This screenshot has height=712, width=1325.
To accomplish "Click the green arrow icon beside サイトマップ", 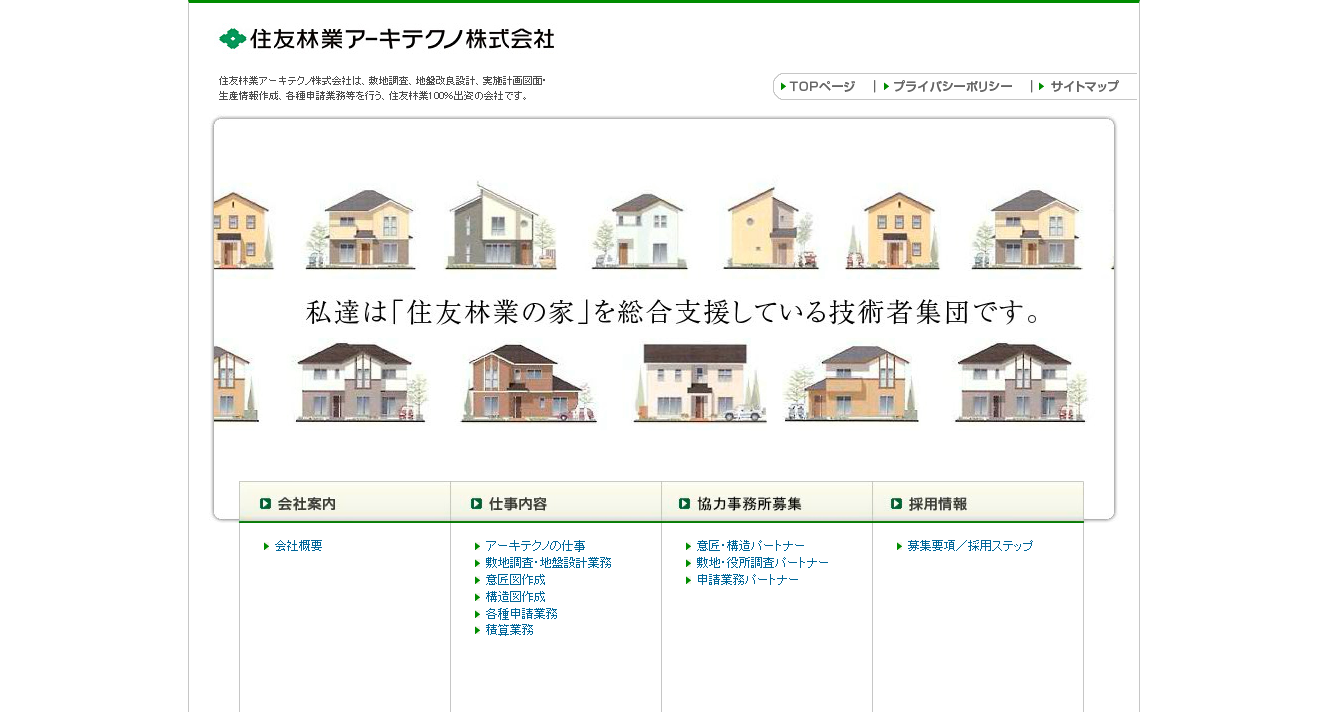I will pyautogui.click(x=1040, y=86).
